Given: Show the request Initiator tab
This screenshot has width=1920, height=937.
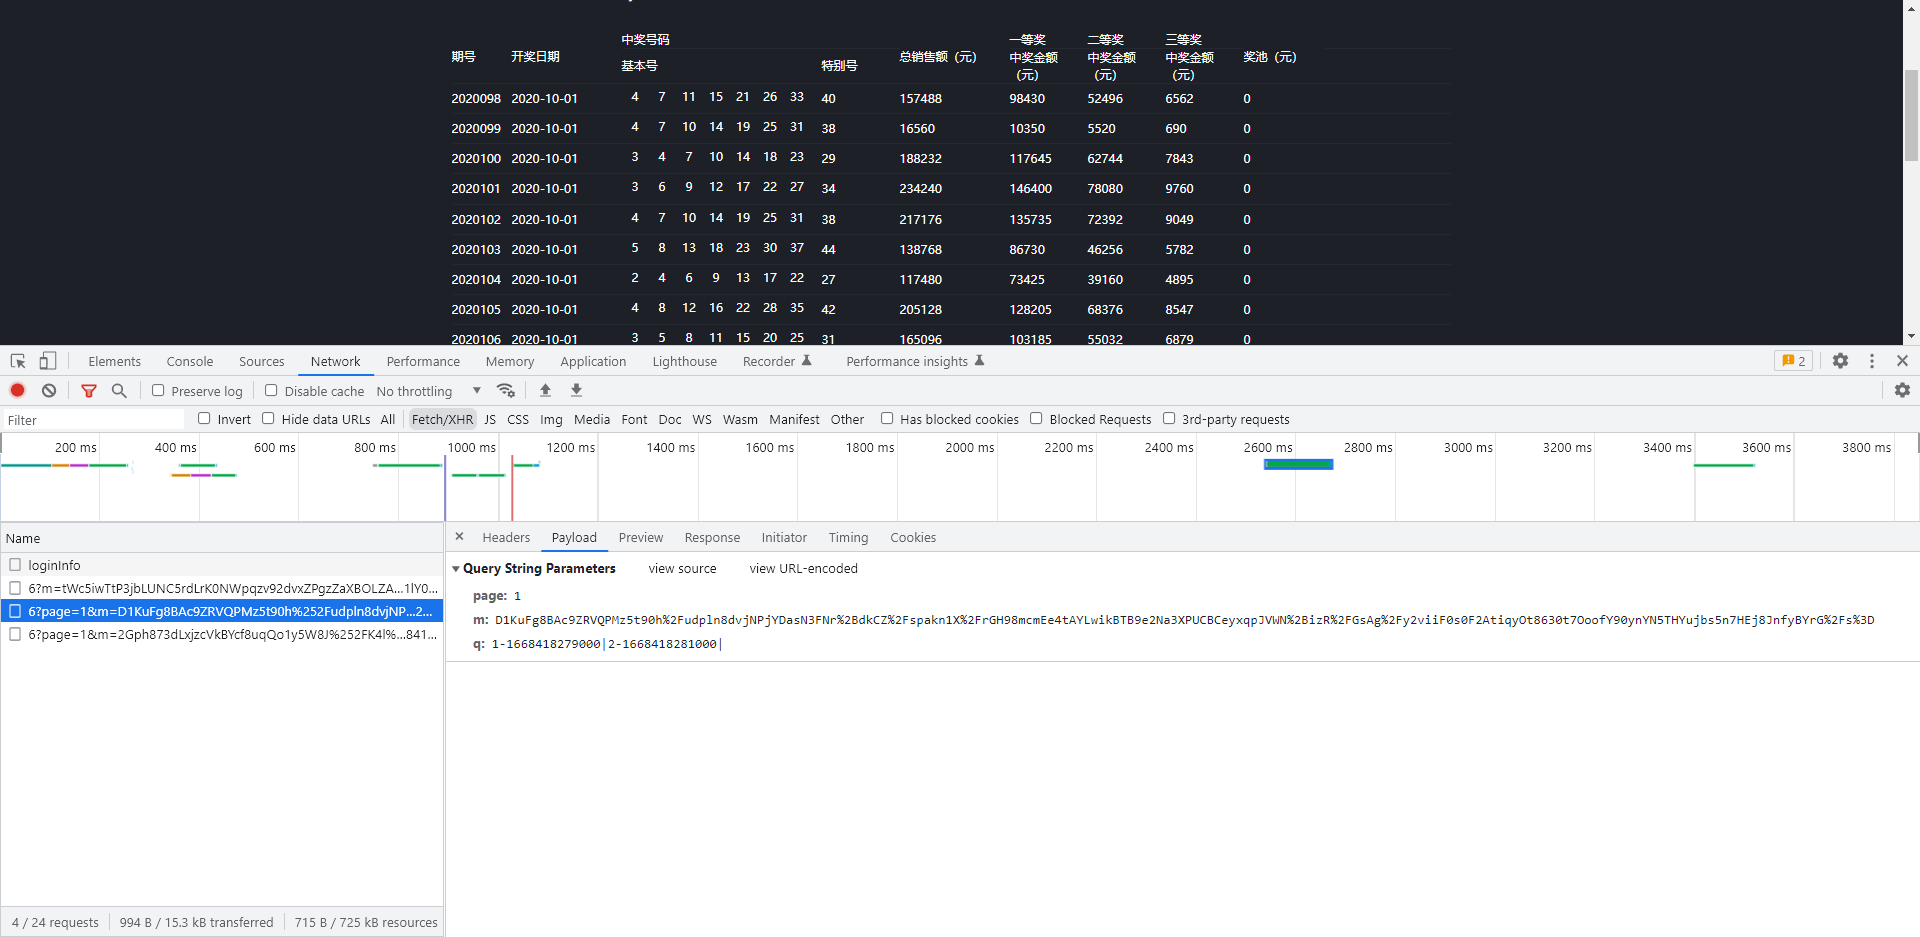Looking at the screenshot, I should 784,537.
